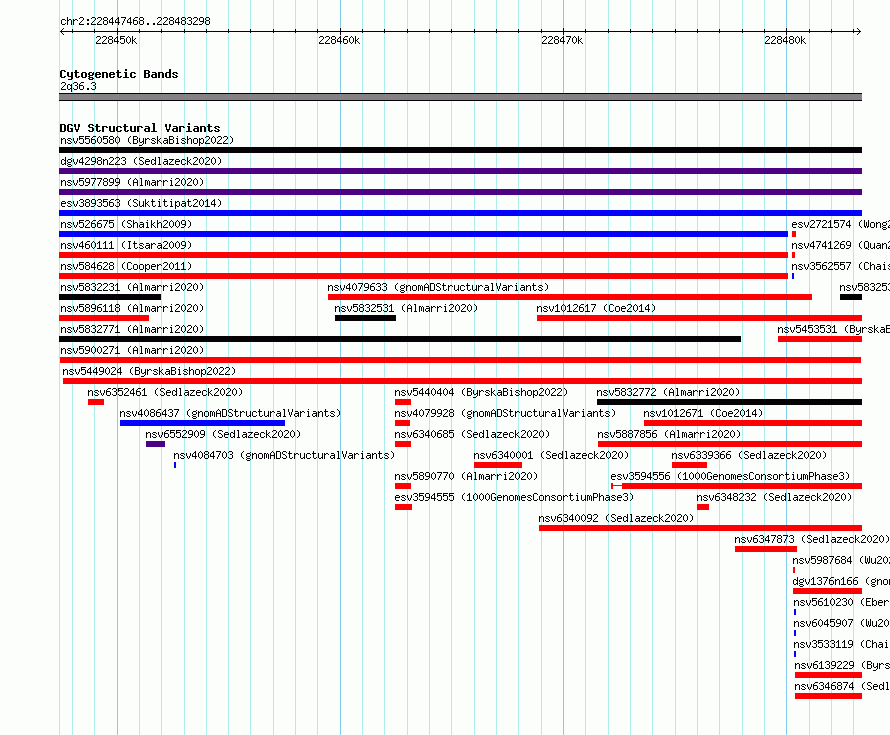890x735 pixels.
Task: Click red bar of nsv6340092
Action: pyautogui.click(x=700, y=528)
